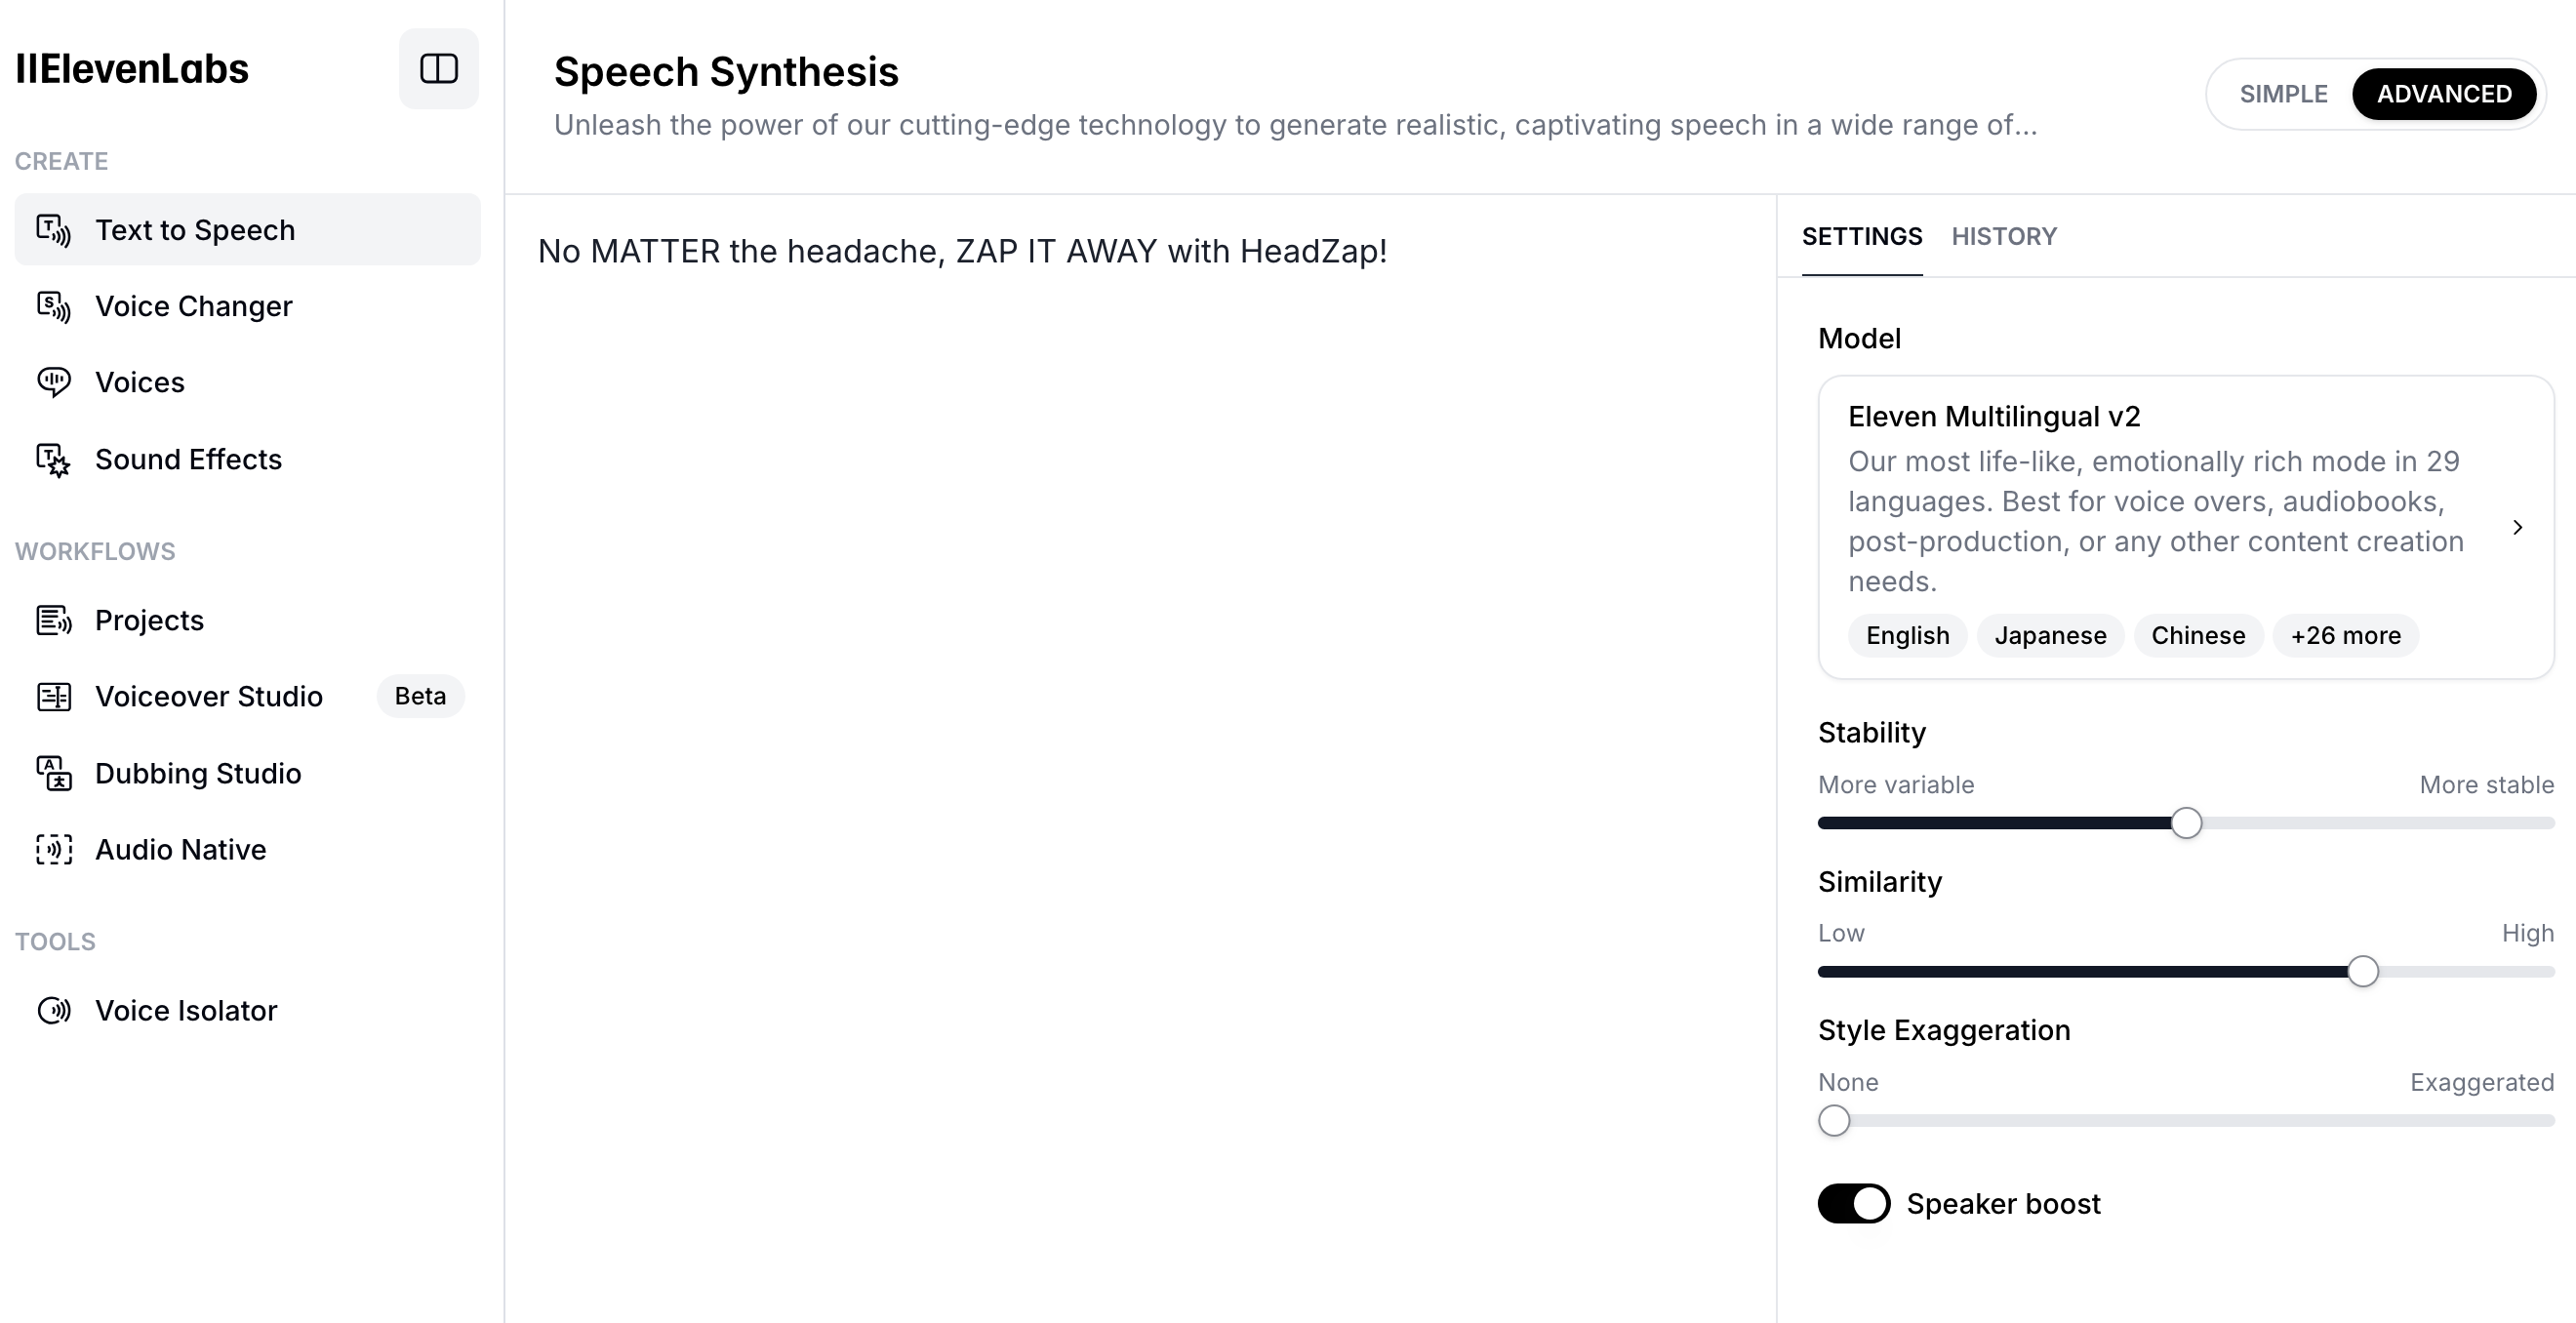
Task: Click the Stability slider handle
Action: [2186, 823]
